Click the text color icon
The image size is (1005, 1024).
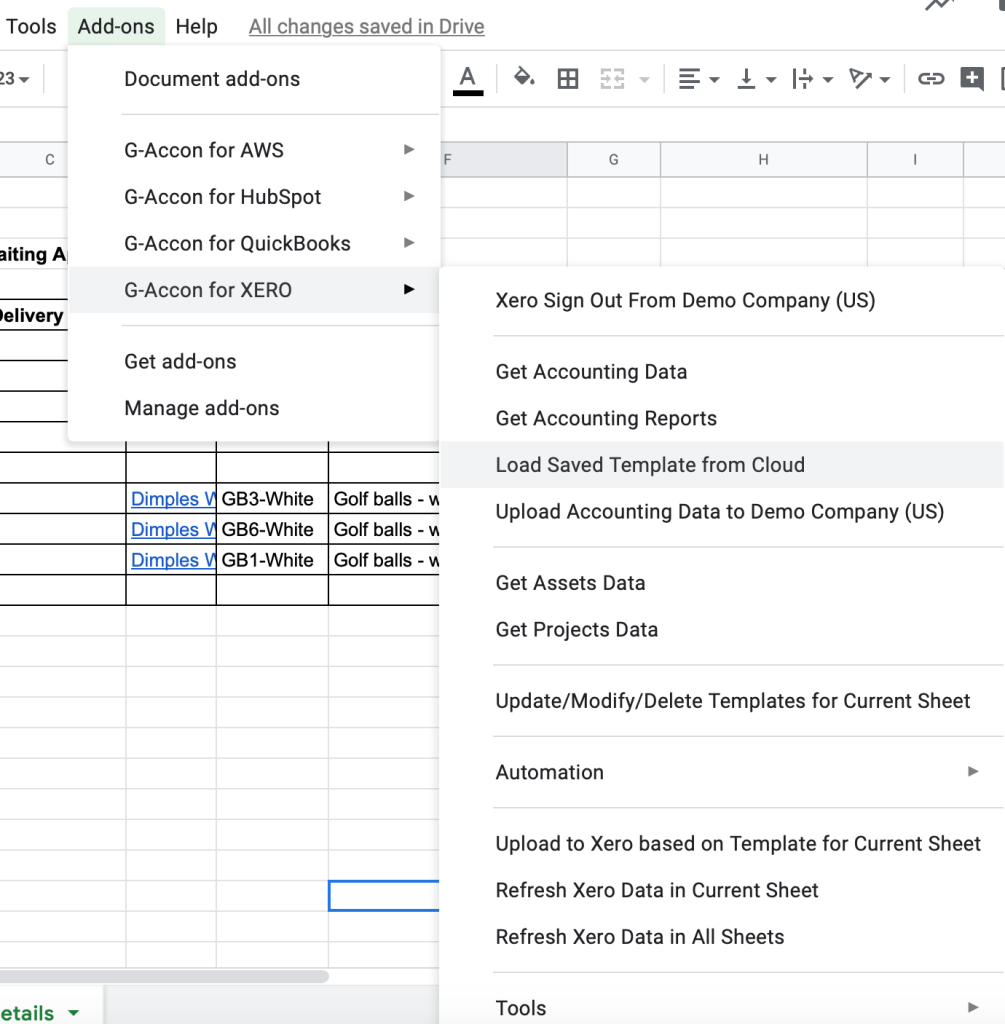[x=468, y=79]
